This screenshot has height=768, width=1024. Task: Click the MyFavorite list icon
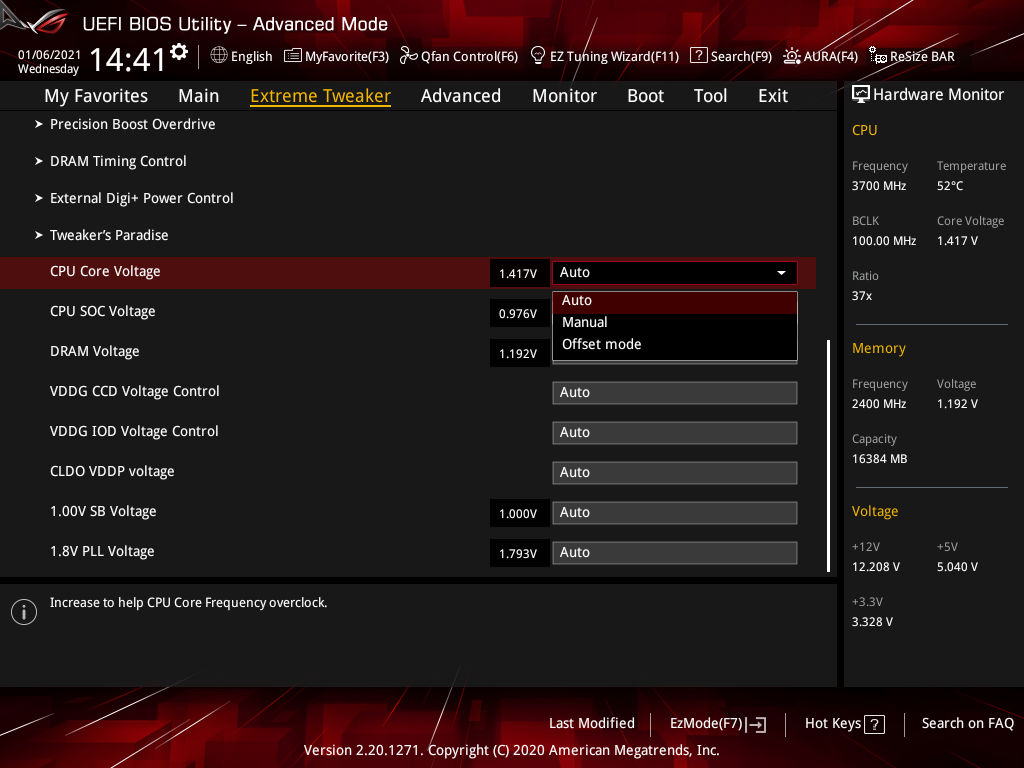click(x=293, y=56)
